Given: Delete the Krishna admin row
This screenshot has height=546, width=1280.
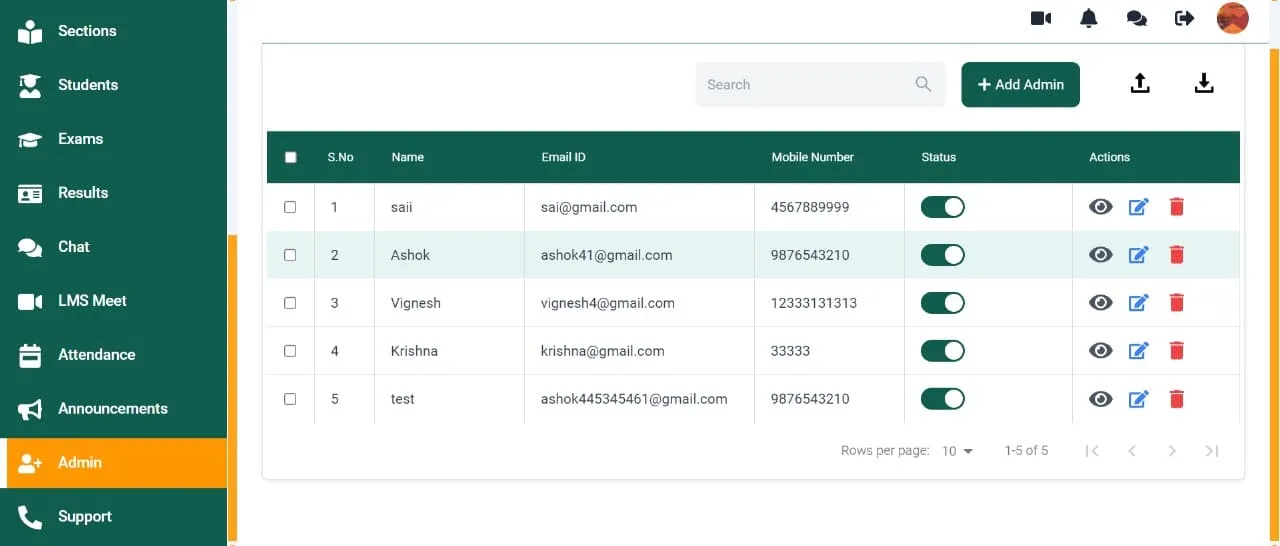Looking at the screenshot, I should pos(1177,351).
